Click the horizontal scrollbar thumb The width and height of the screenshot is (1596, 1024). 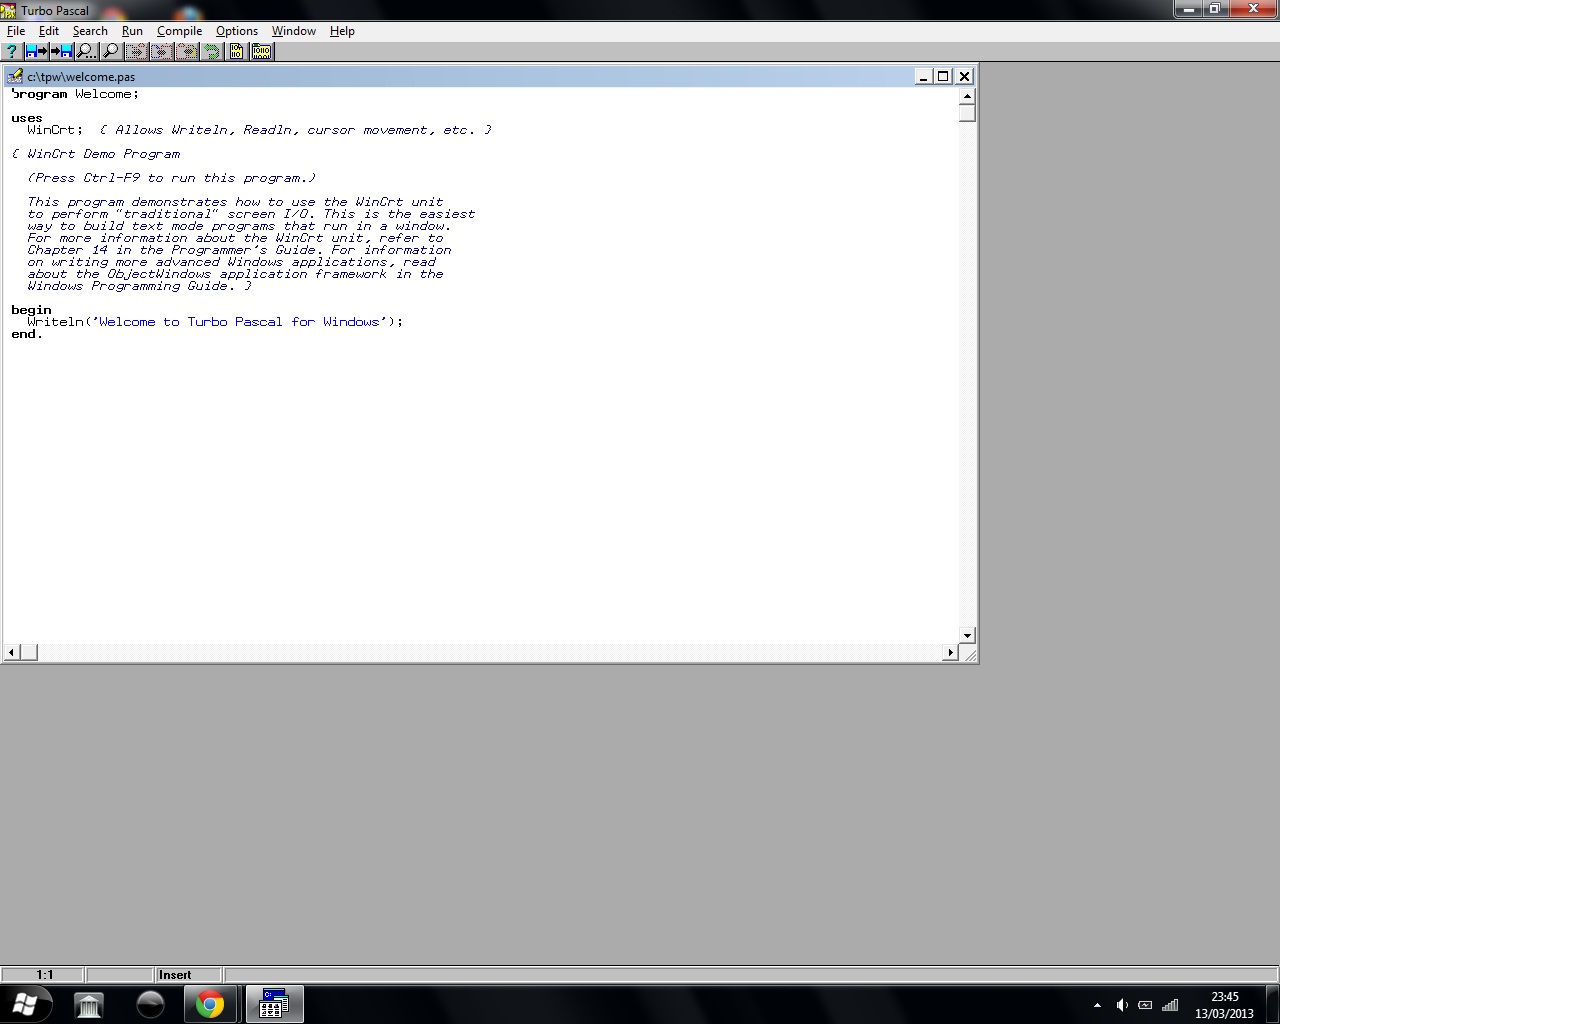29,653
